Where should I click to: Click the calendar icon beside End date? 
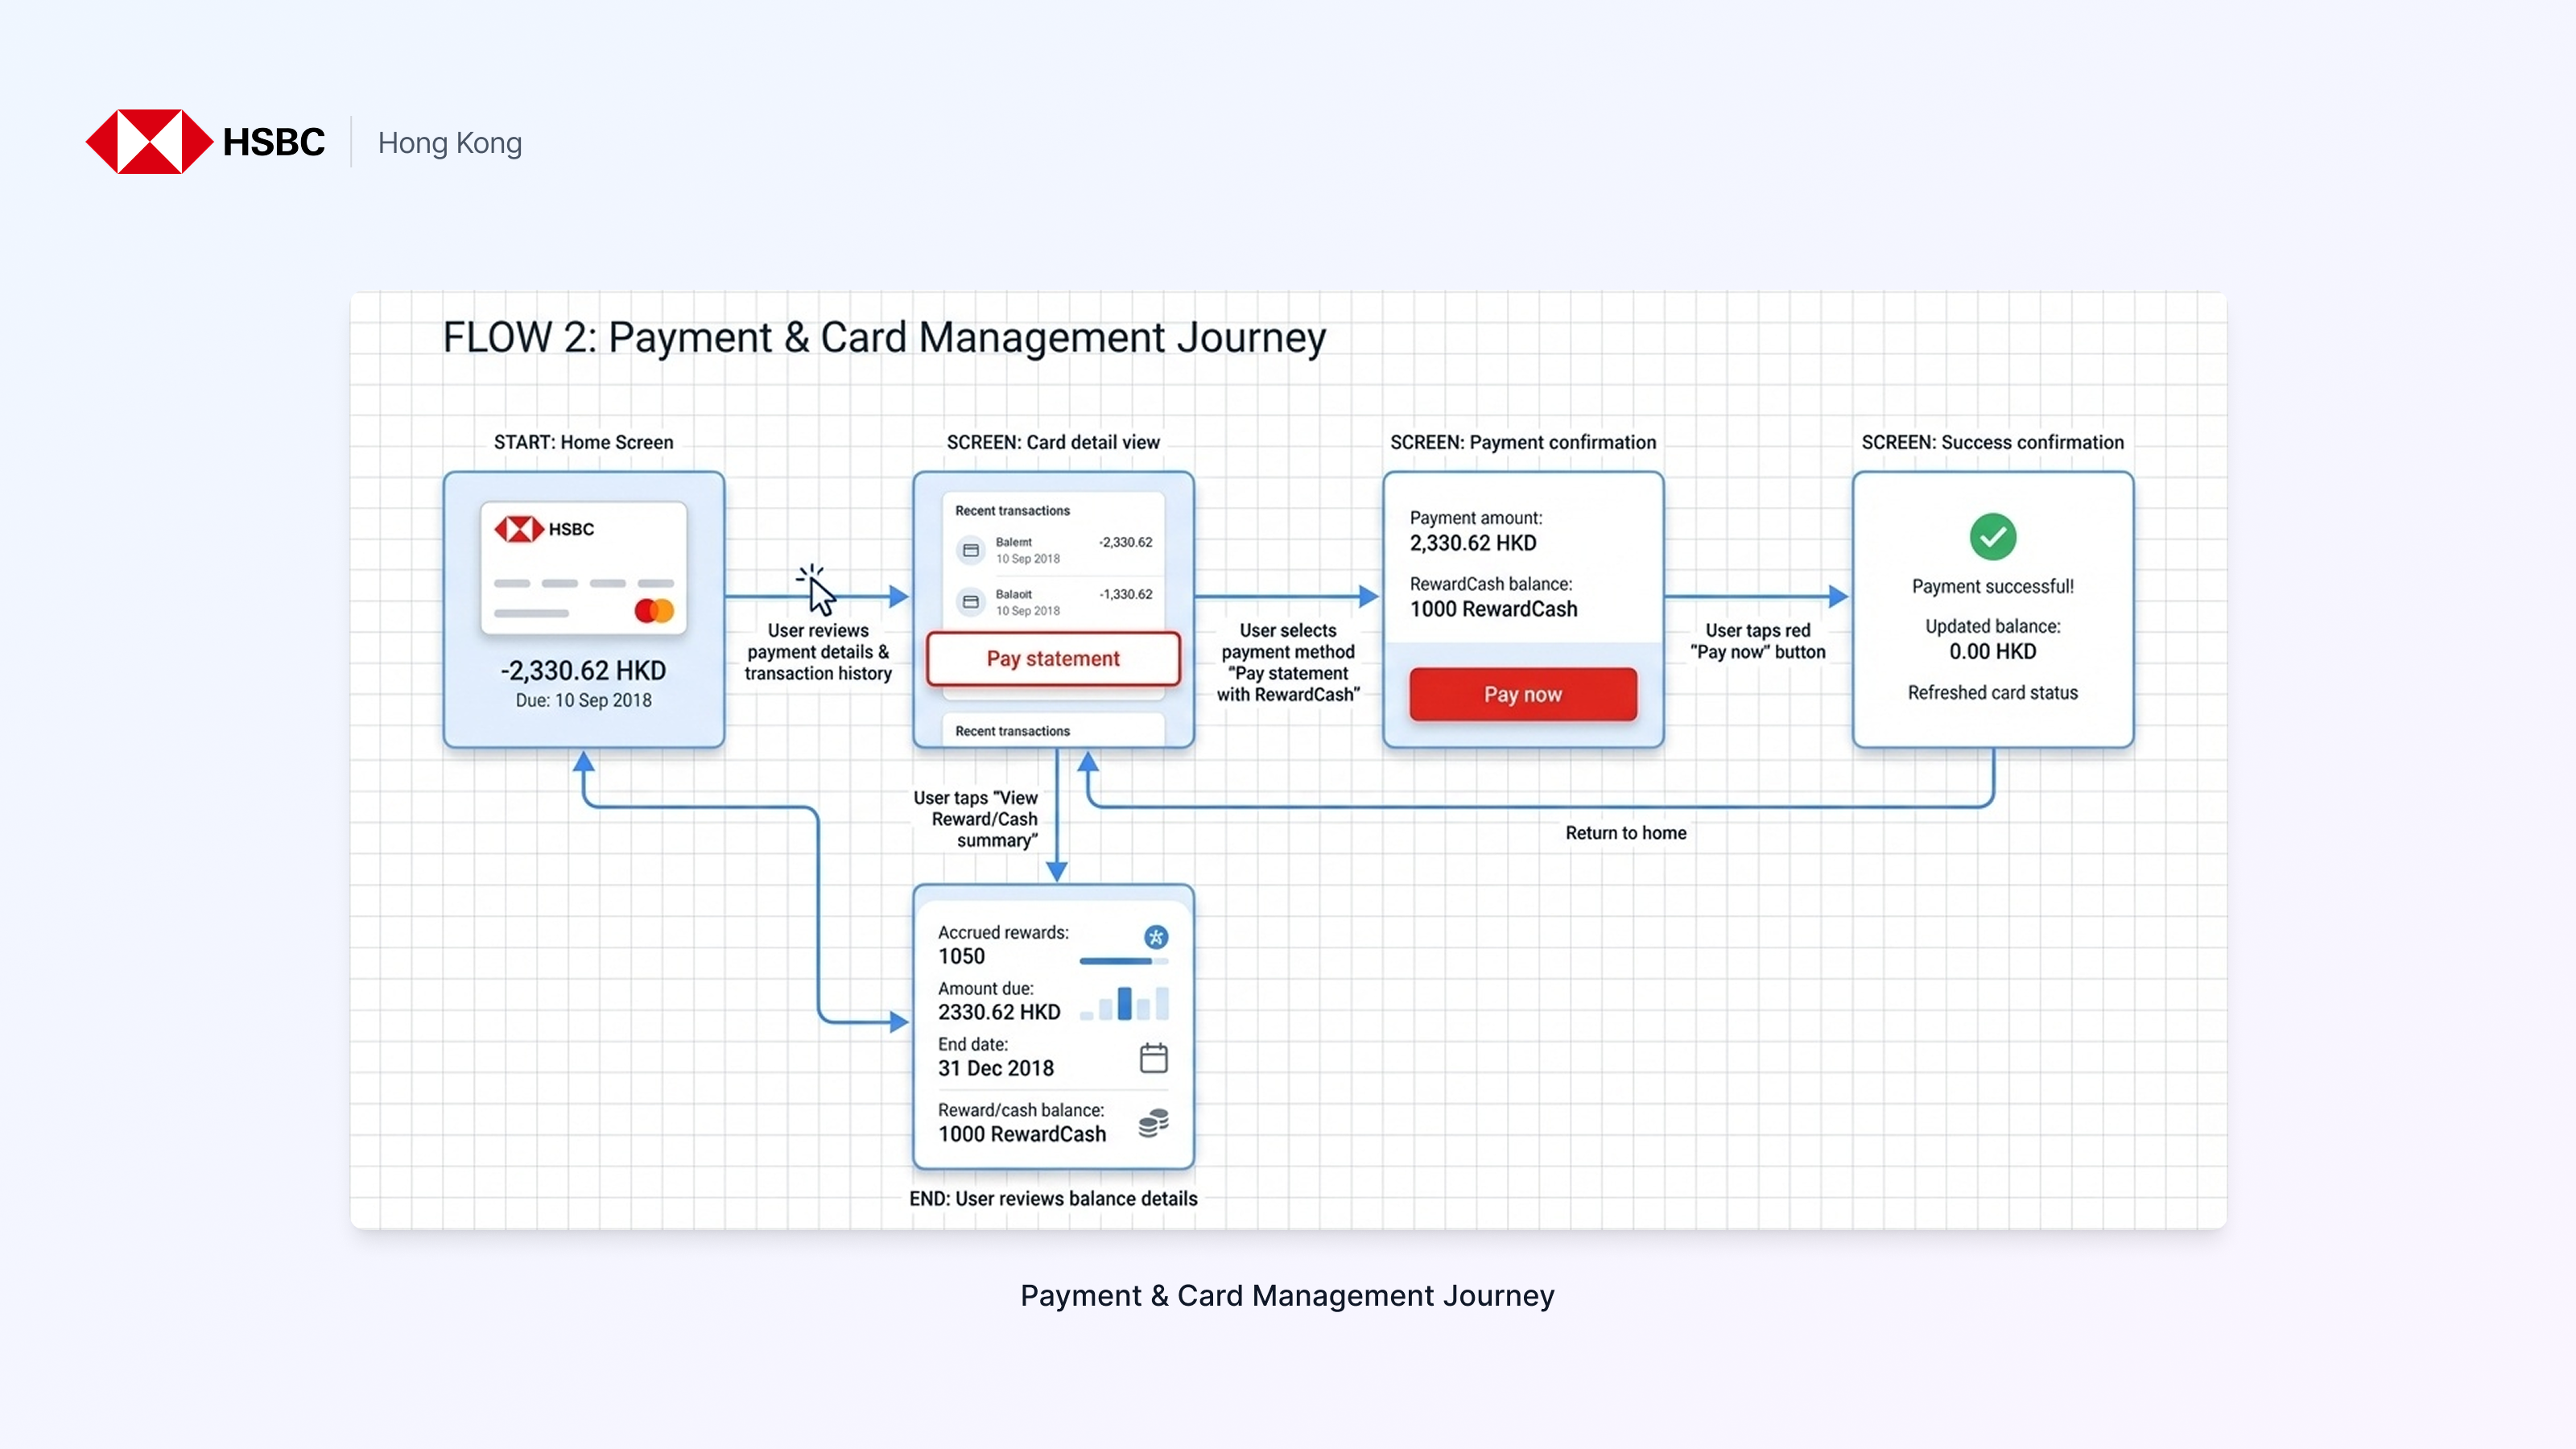(x=1153, y=1057)
